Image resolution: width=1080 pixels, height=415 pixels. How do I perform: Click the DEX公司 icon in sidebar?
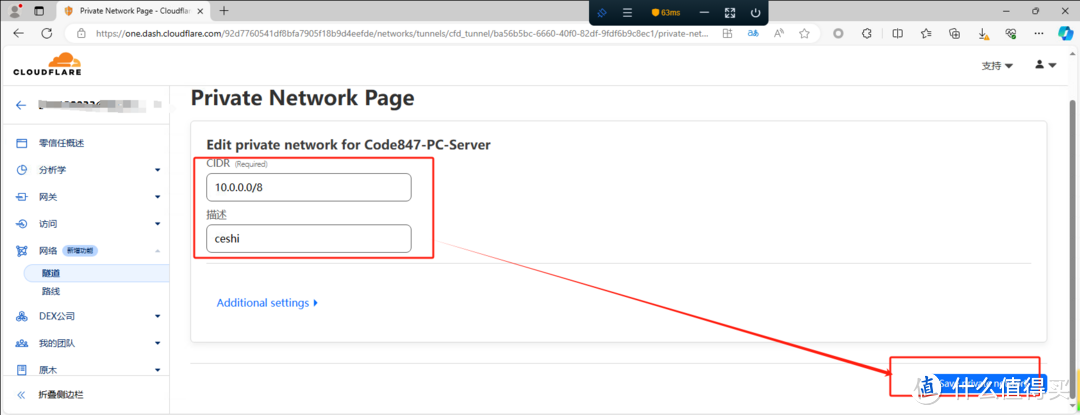pyautogui.click(x=22, y=316)
